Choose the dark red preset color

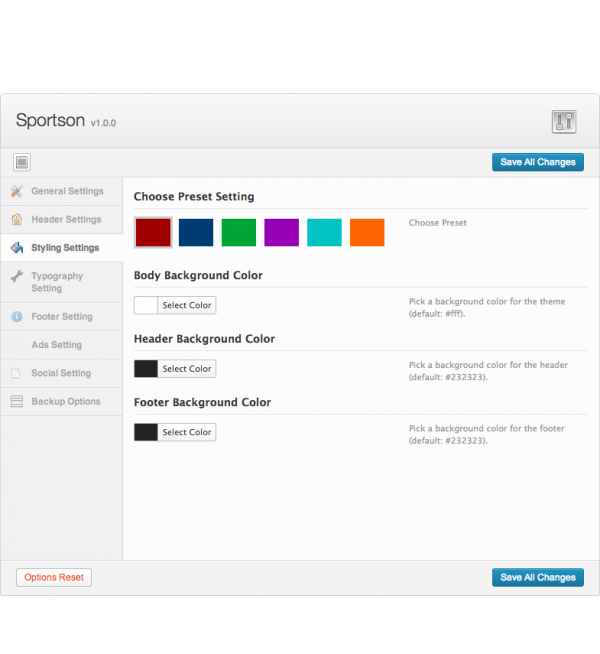(x=153, y=232)
